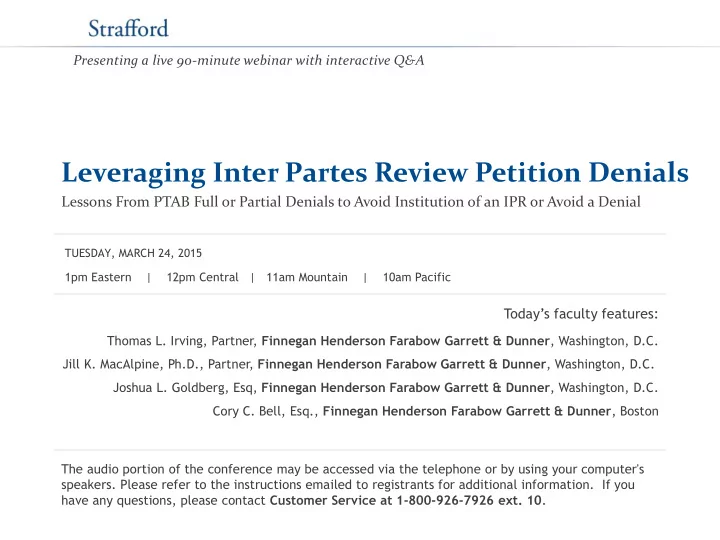Select the name 'Jill K. MacAlpine, Ph.D., Partner'
This screenshot has height=540, width=720.
tap(157, 364)
